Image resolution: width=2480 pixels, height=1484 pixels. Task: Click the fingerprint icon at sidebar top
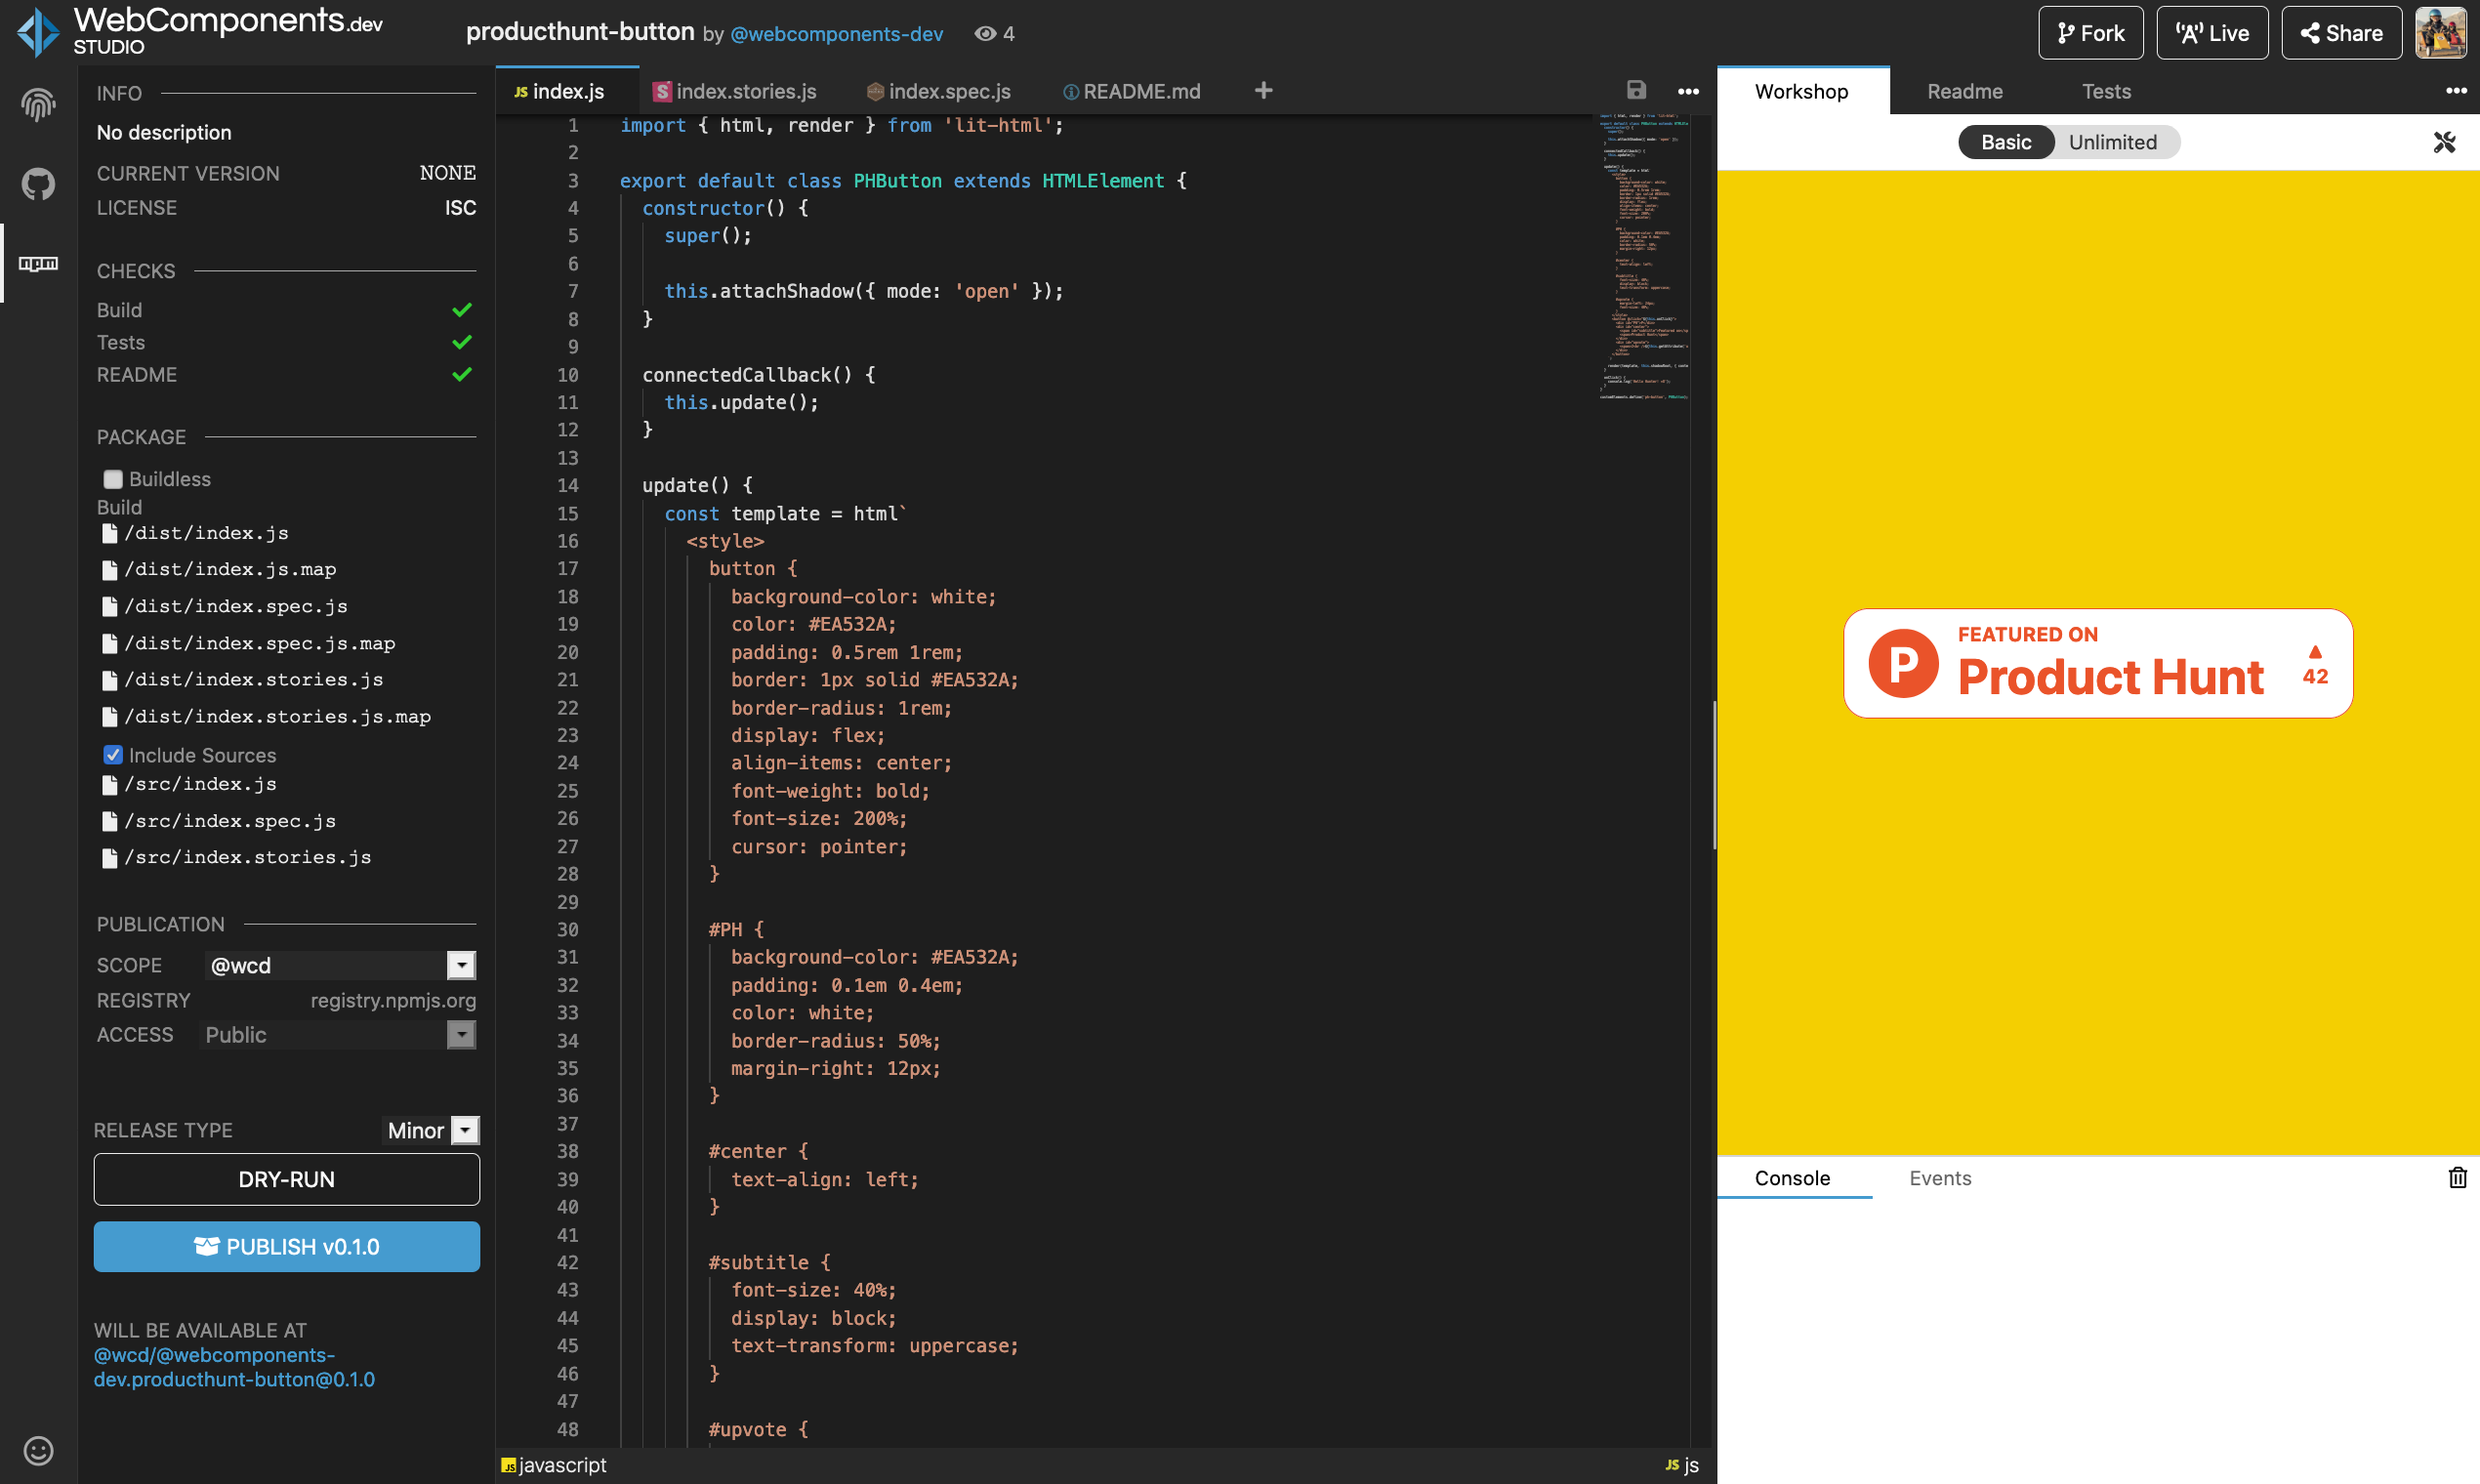tap(37, 104)
